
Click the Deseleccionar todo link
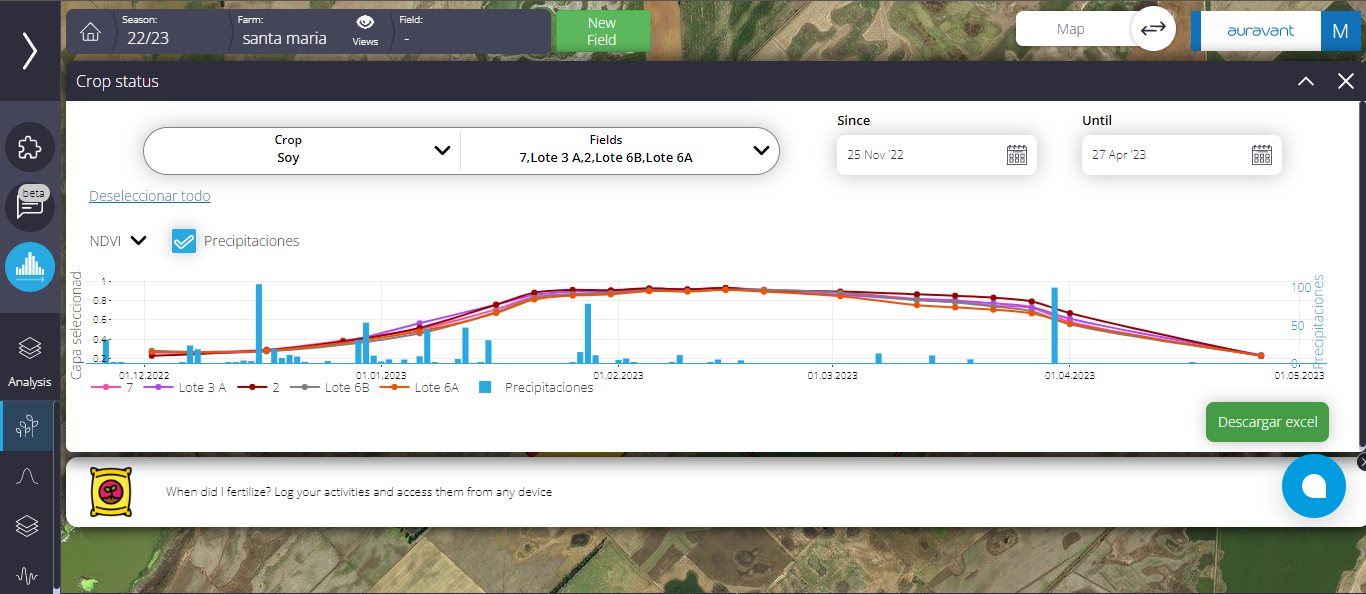(x=149, y=195)
